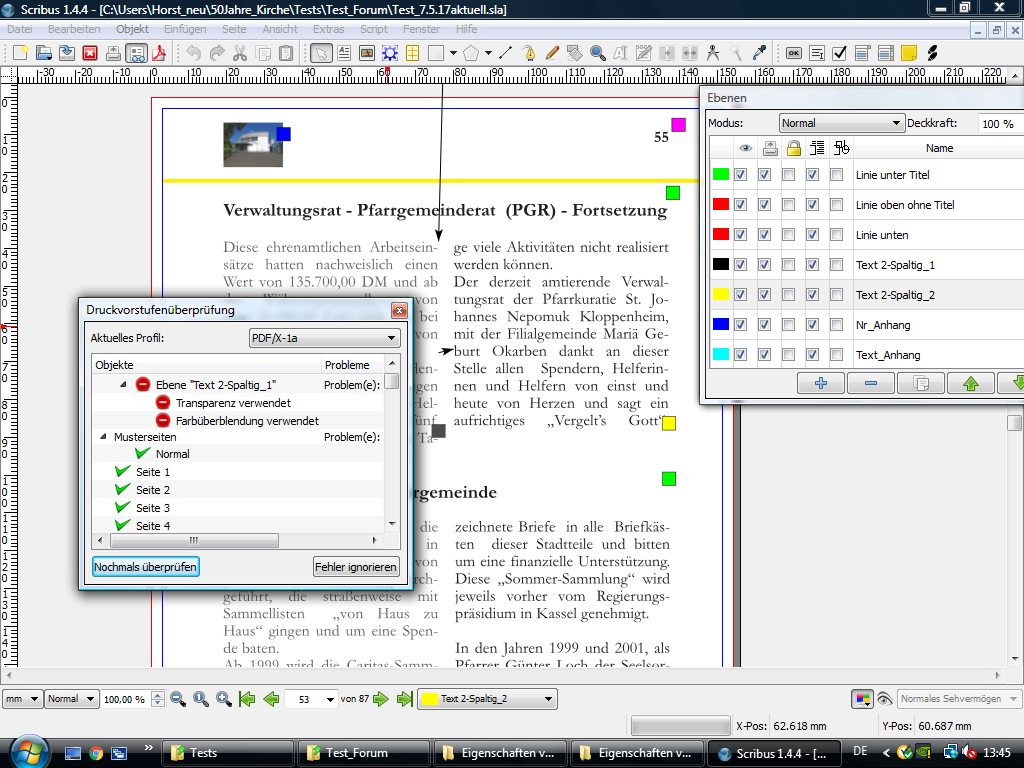The height and width of the screenshot is (768, 1024).
Task: Activate the Eyedropper tool
Action: pyautogui.click(x=759, y=53)
